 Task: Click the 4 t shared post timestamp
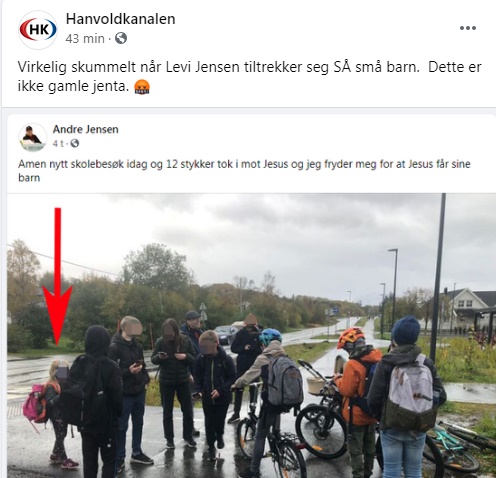58,144
